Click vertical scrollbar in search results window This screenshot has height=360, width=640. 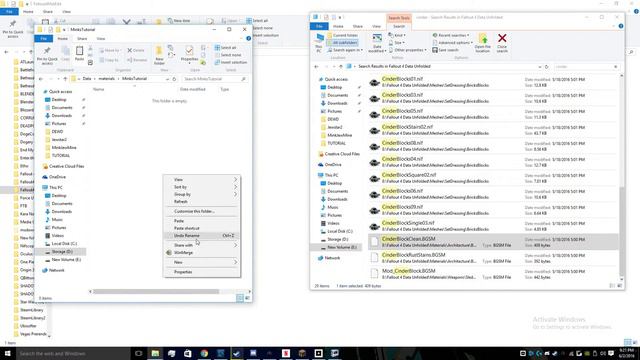click(x=622, y=231)
